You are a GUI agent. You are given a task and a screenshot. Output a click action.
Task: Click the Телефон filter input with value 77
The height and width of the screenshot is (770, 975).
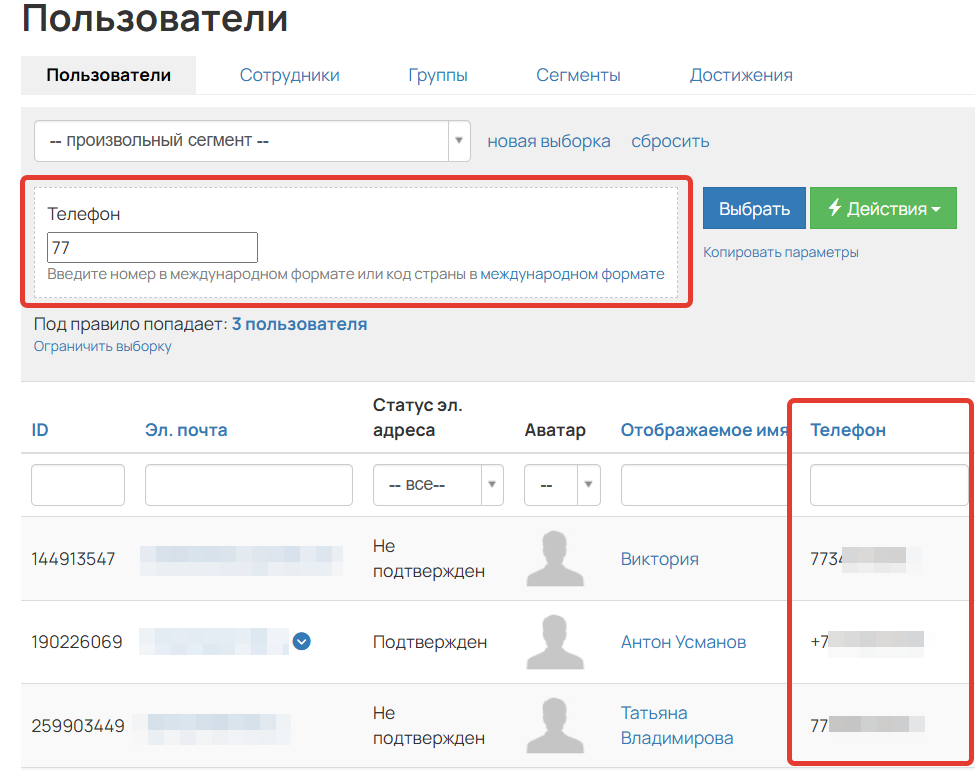point(152,247)
